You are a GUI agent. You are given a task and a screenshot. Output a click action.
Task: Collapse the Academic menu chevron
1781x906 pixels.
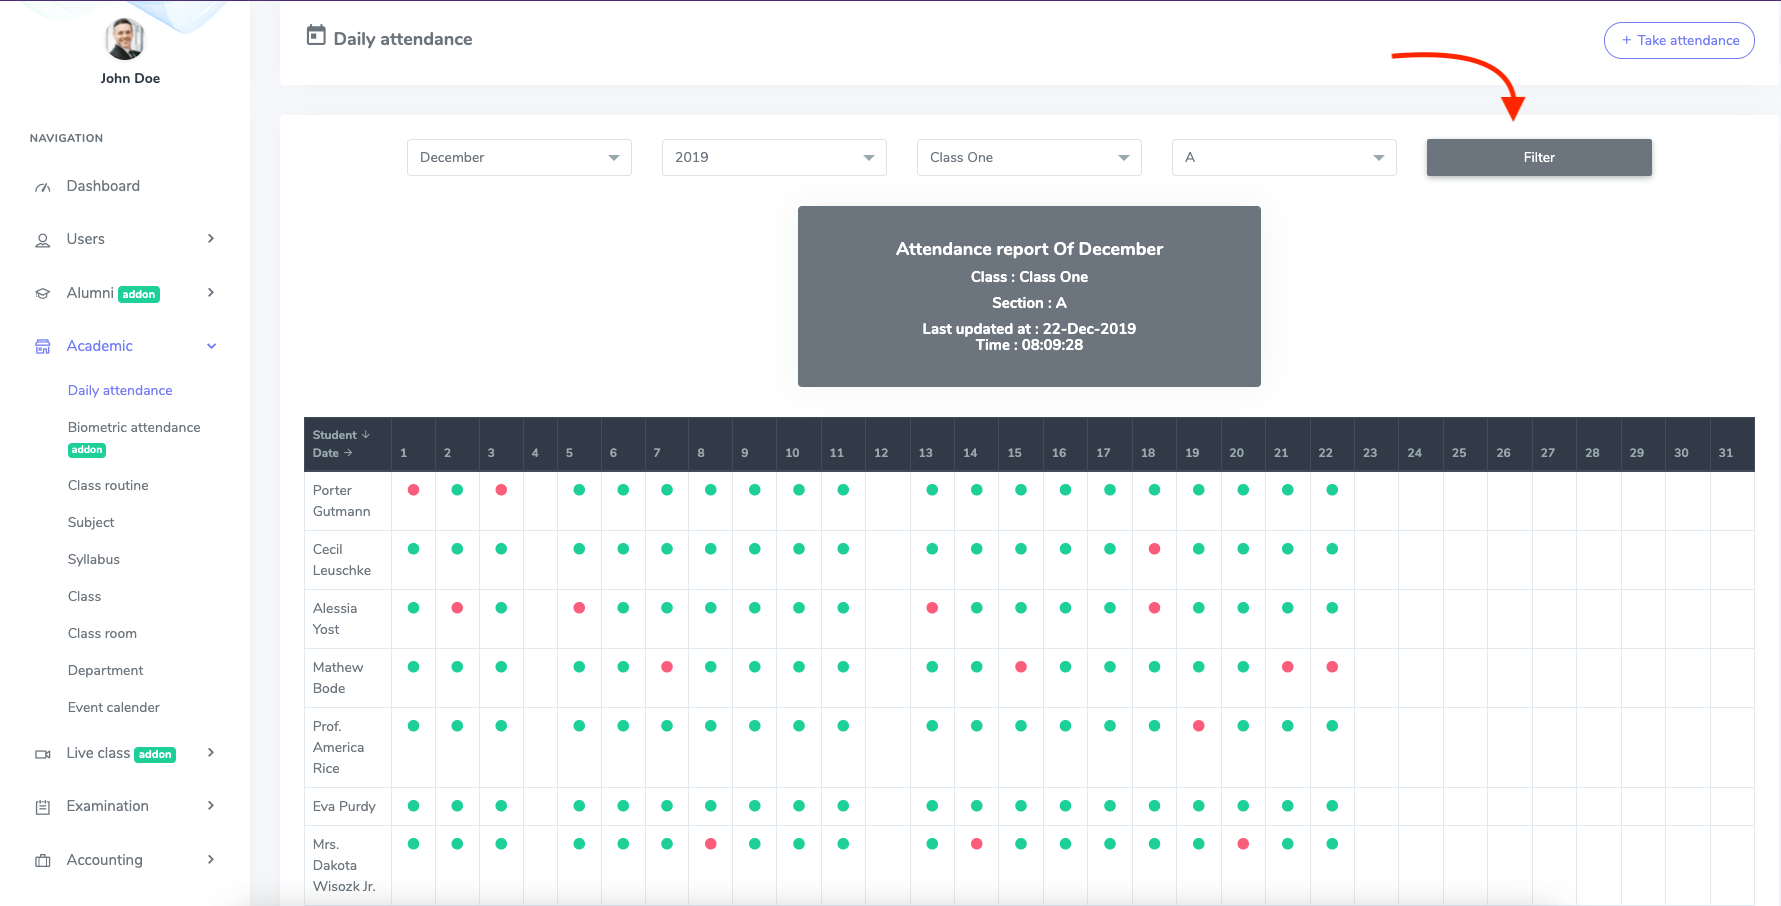[x=211, y=346]
